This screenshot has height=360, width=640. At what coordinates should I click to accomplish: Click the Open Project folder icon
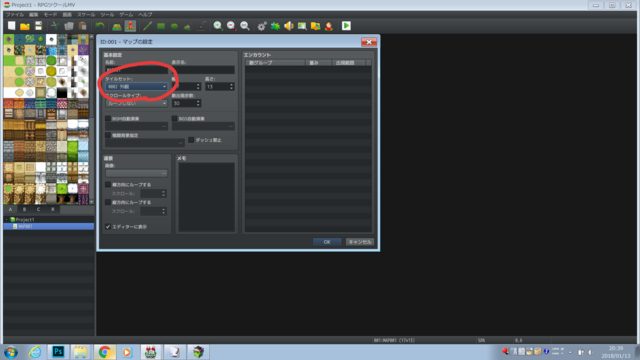25,26
